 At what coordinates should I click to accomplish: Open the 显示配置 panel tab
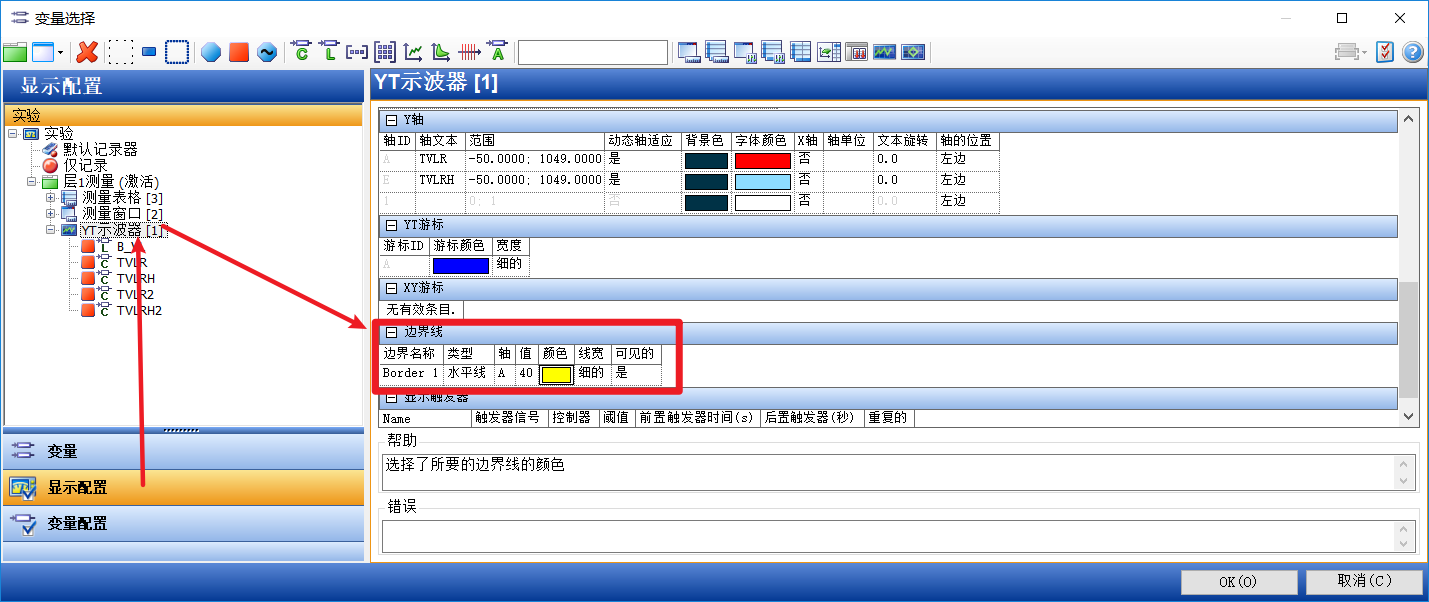point(183,488)
